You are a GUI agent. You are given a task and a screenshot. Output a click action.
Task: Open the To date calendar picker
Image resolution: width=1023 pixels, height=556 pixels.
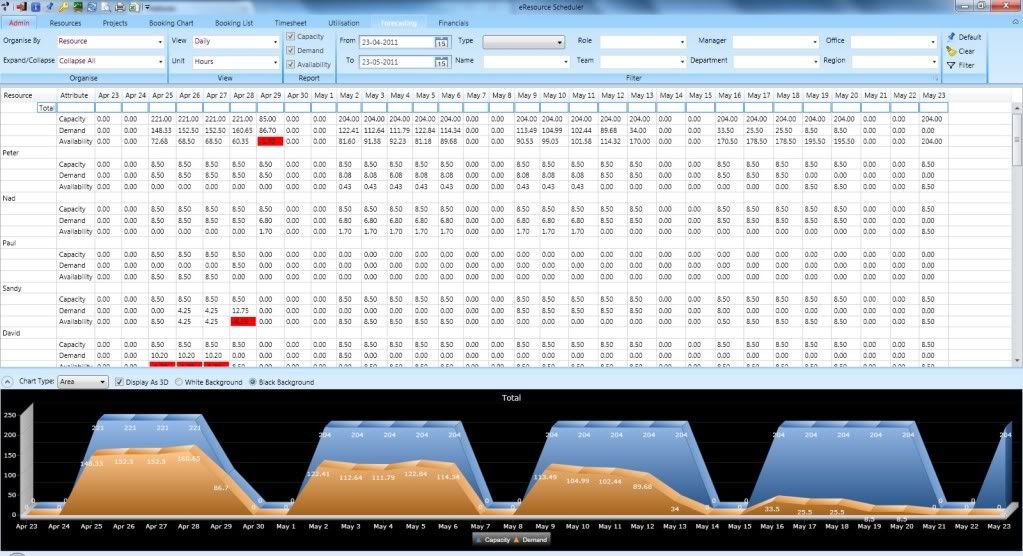(x=442, y=63)
